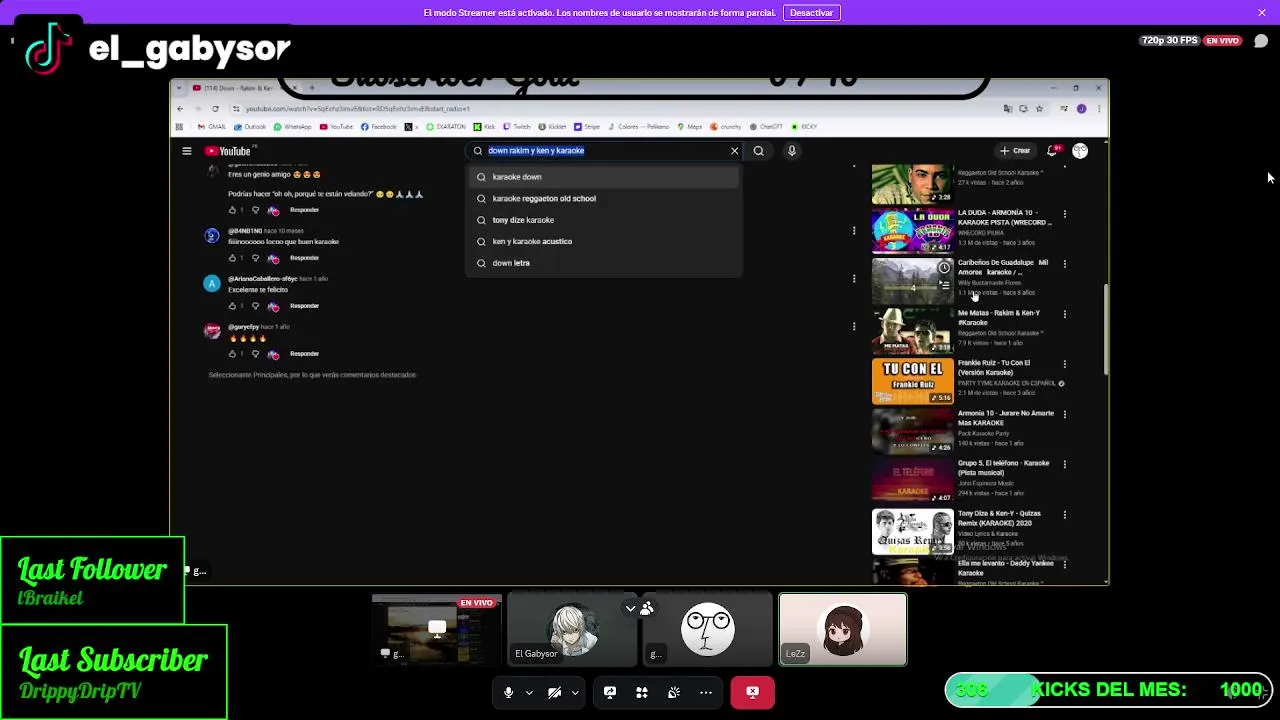This screenshot has height=720, width=1280.
Task: Expand microphone input options arrow
Action: coord(529,692)
